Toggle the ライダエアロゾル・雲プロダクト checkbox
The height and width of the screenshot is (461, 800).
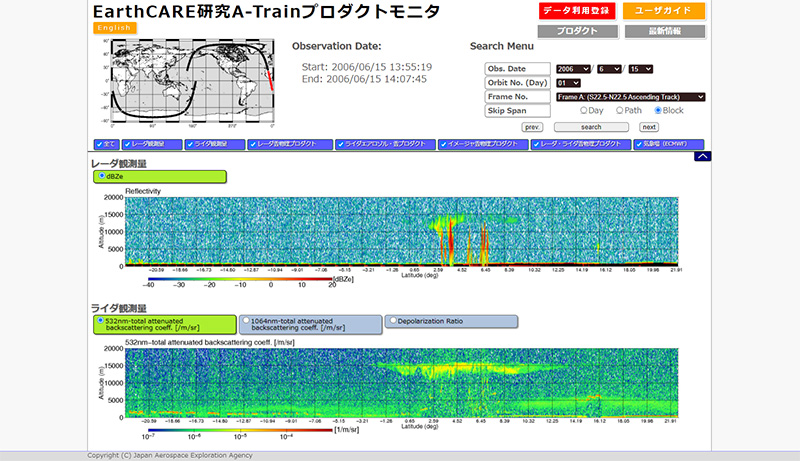click(x=341, y=144)
